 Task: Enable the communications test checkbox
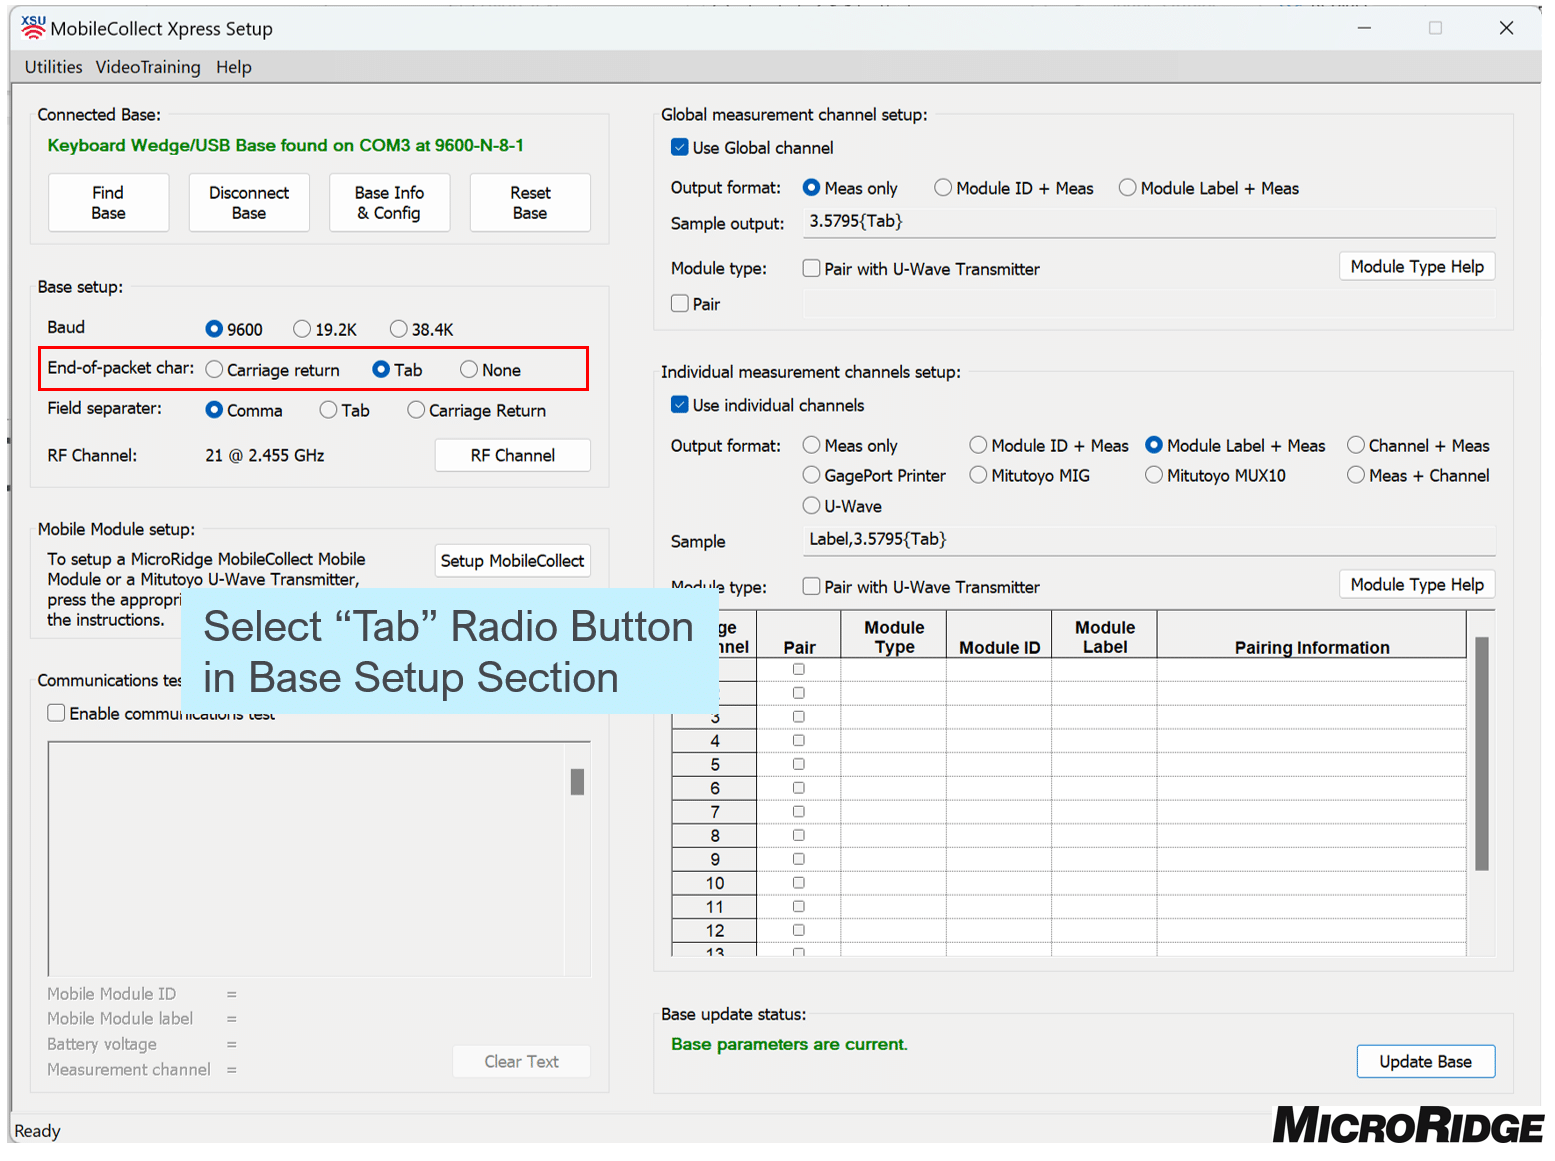point(57,713)
